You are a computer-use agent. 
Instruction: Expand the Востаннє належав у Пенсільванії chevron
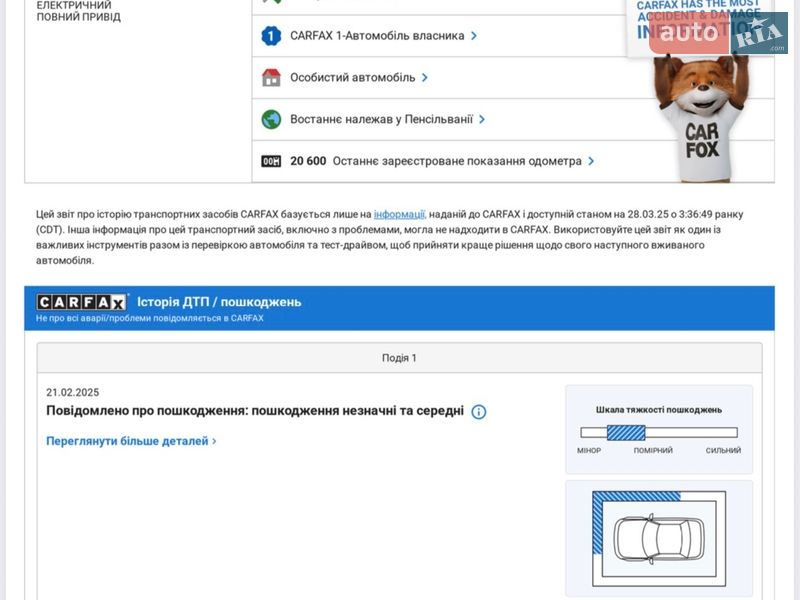[482, 119]
